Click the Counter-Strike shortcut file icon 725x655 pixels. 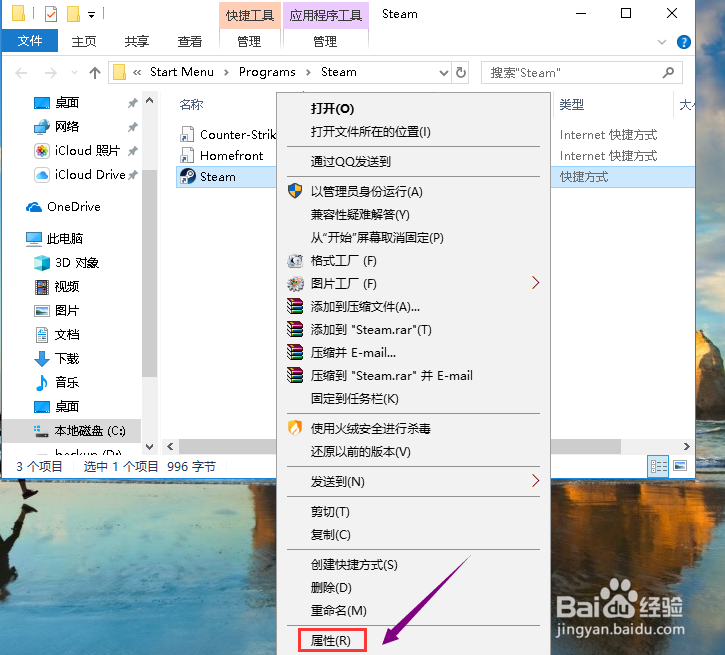187,135
